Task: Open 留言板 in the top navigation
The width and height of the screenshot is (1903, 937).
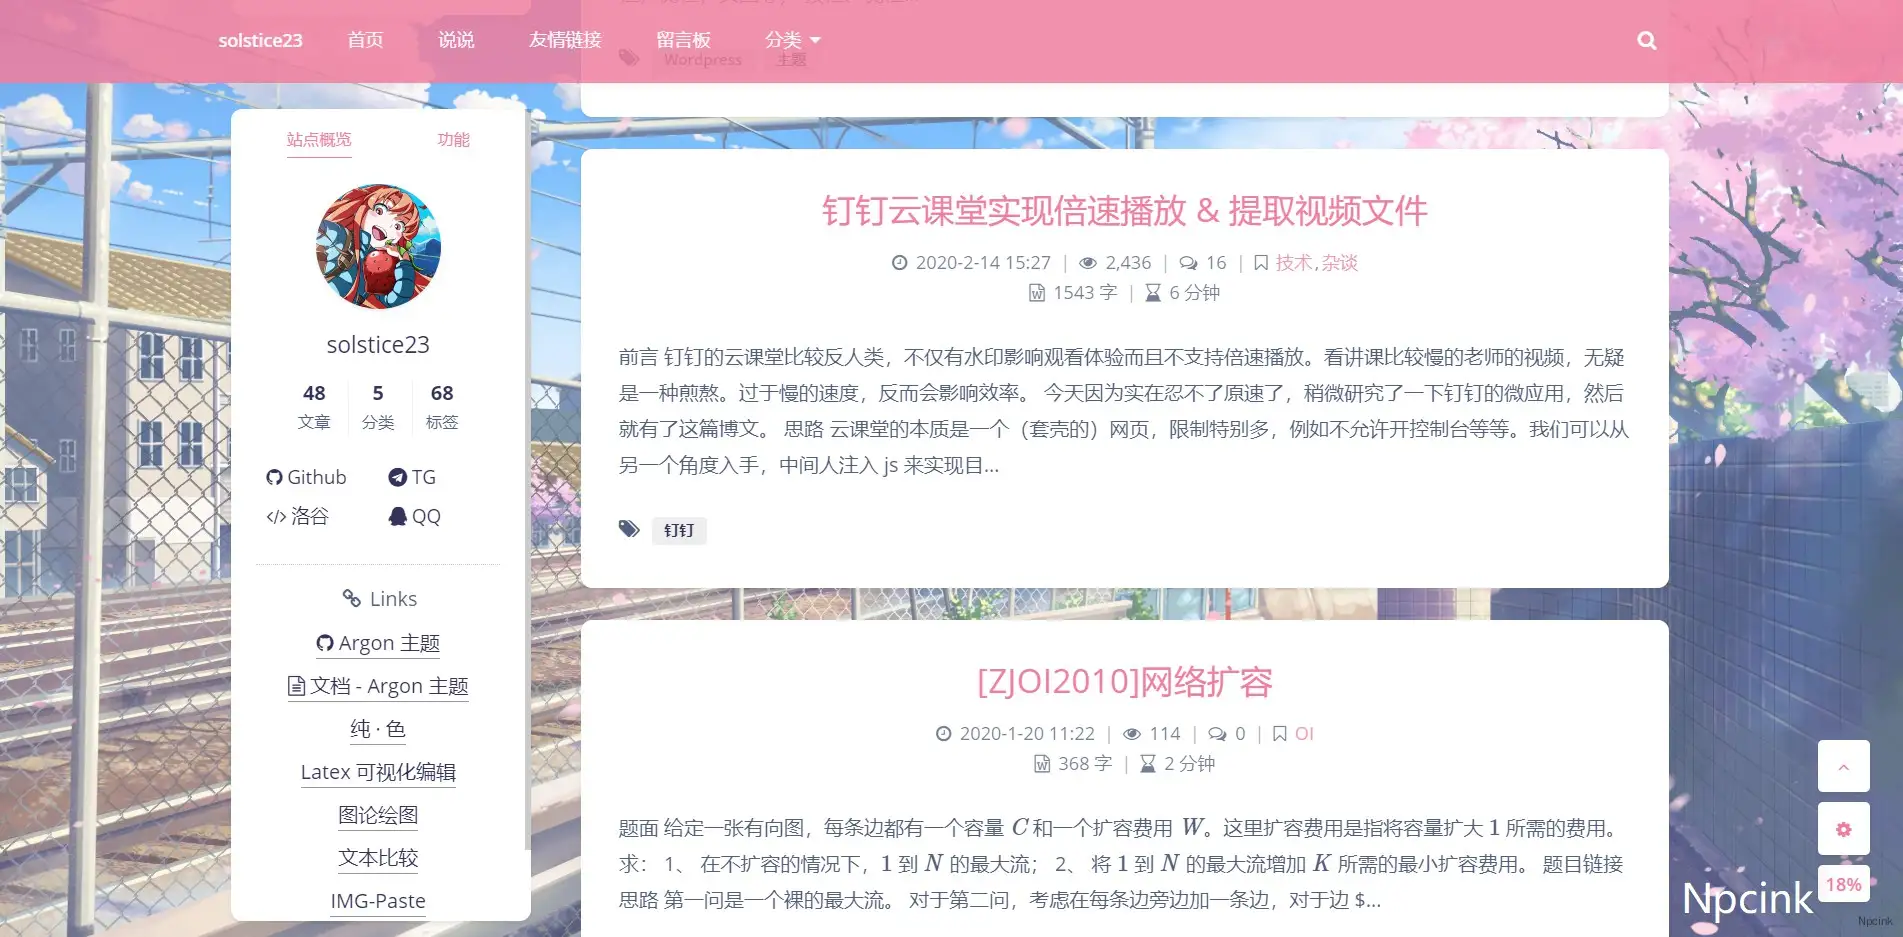Action: 683,40
